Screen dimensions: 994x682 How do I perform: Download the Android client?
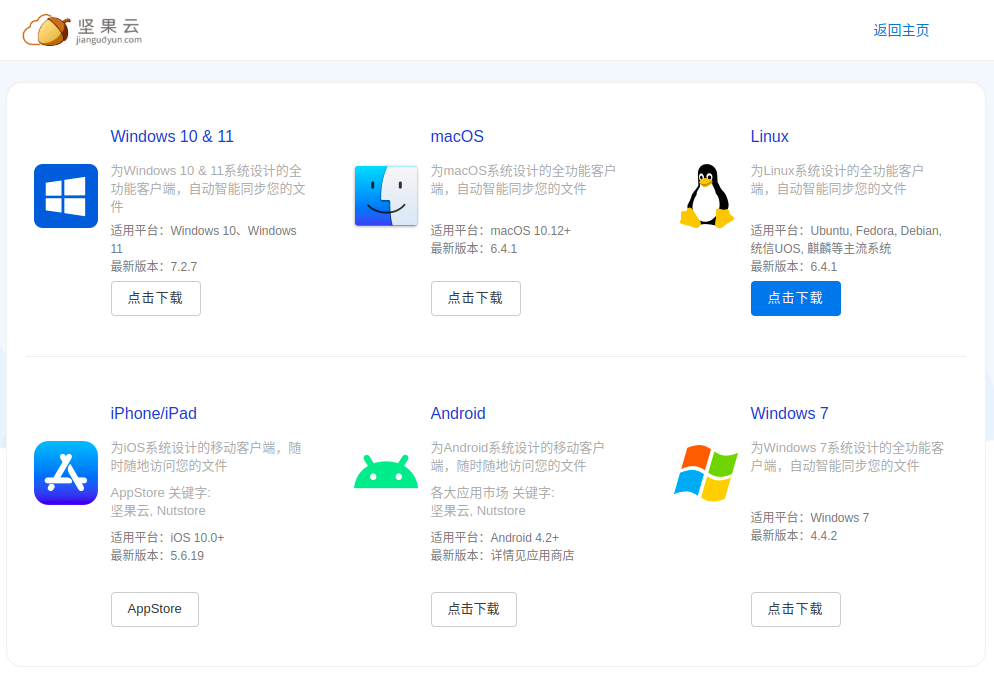pos(473,609)
